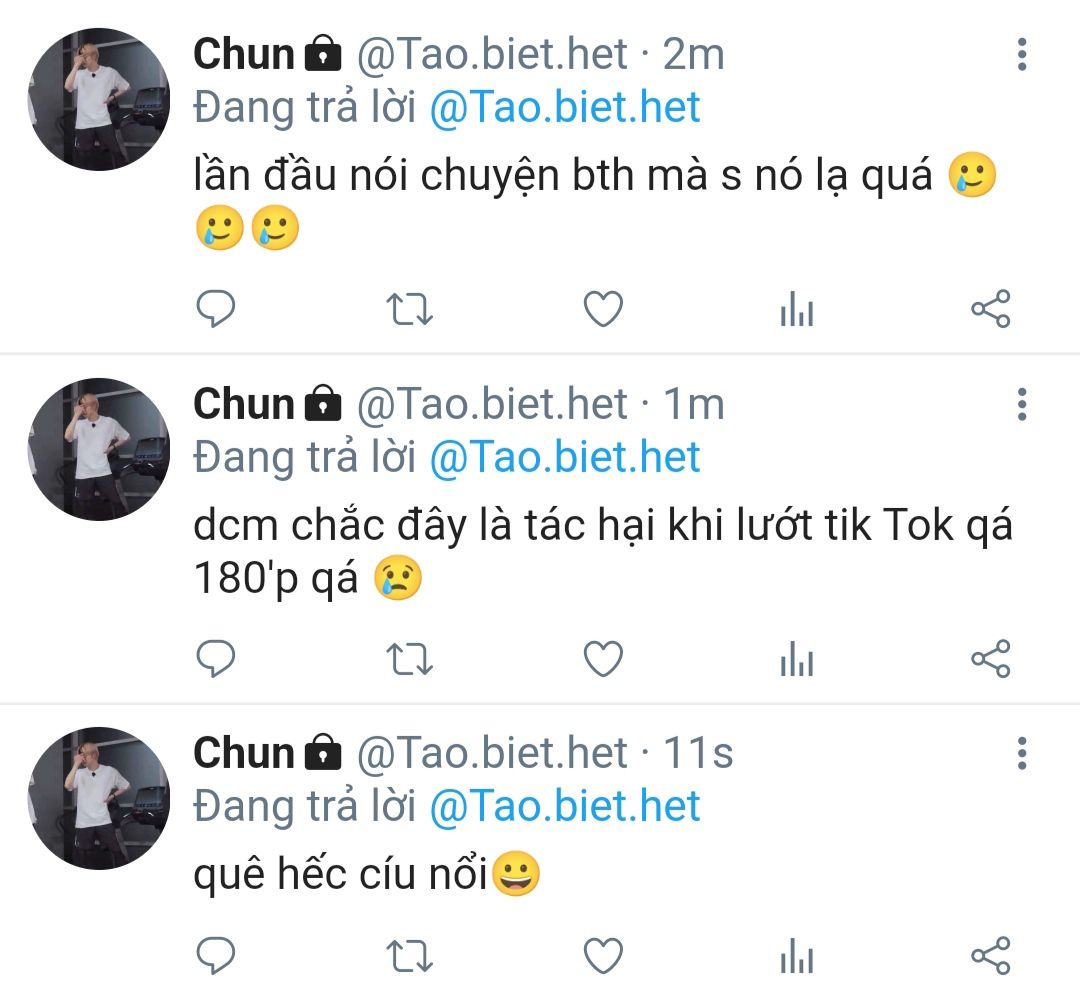
Task: Retweet the "quê hếc cíu nổi" tweet
Action: coord(409,956)
